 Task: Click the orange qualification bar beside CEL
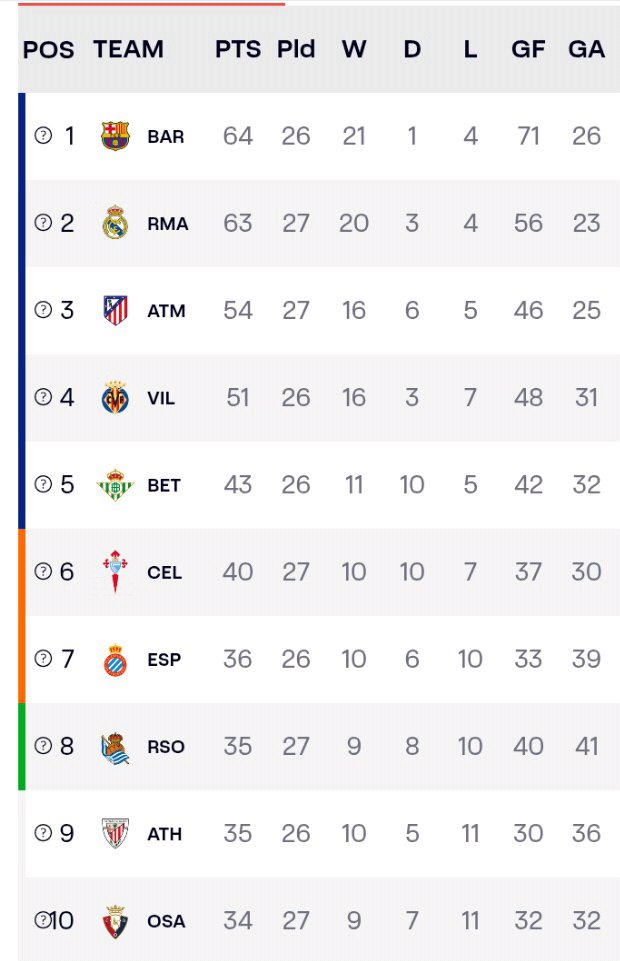tap(21, 572)
